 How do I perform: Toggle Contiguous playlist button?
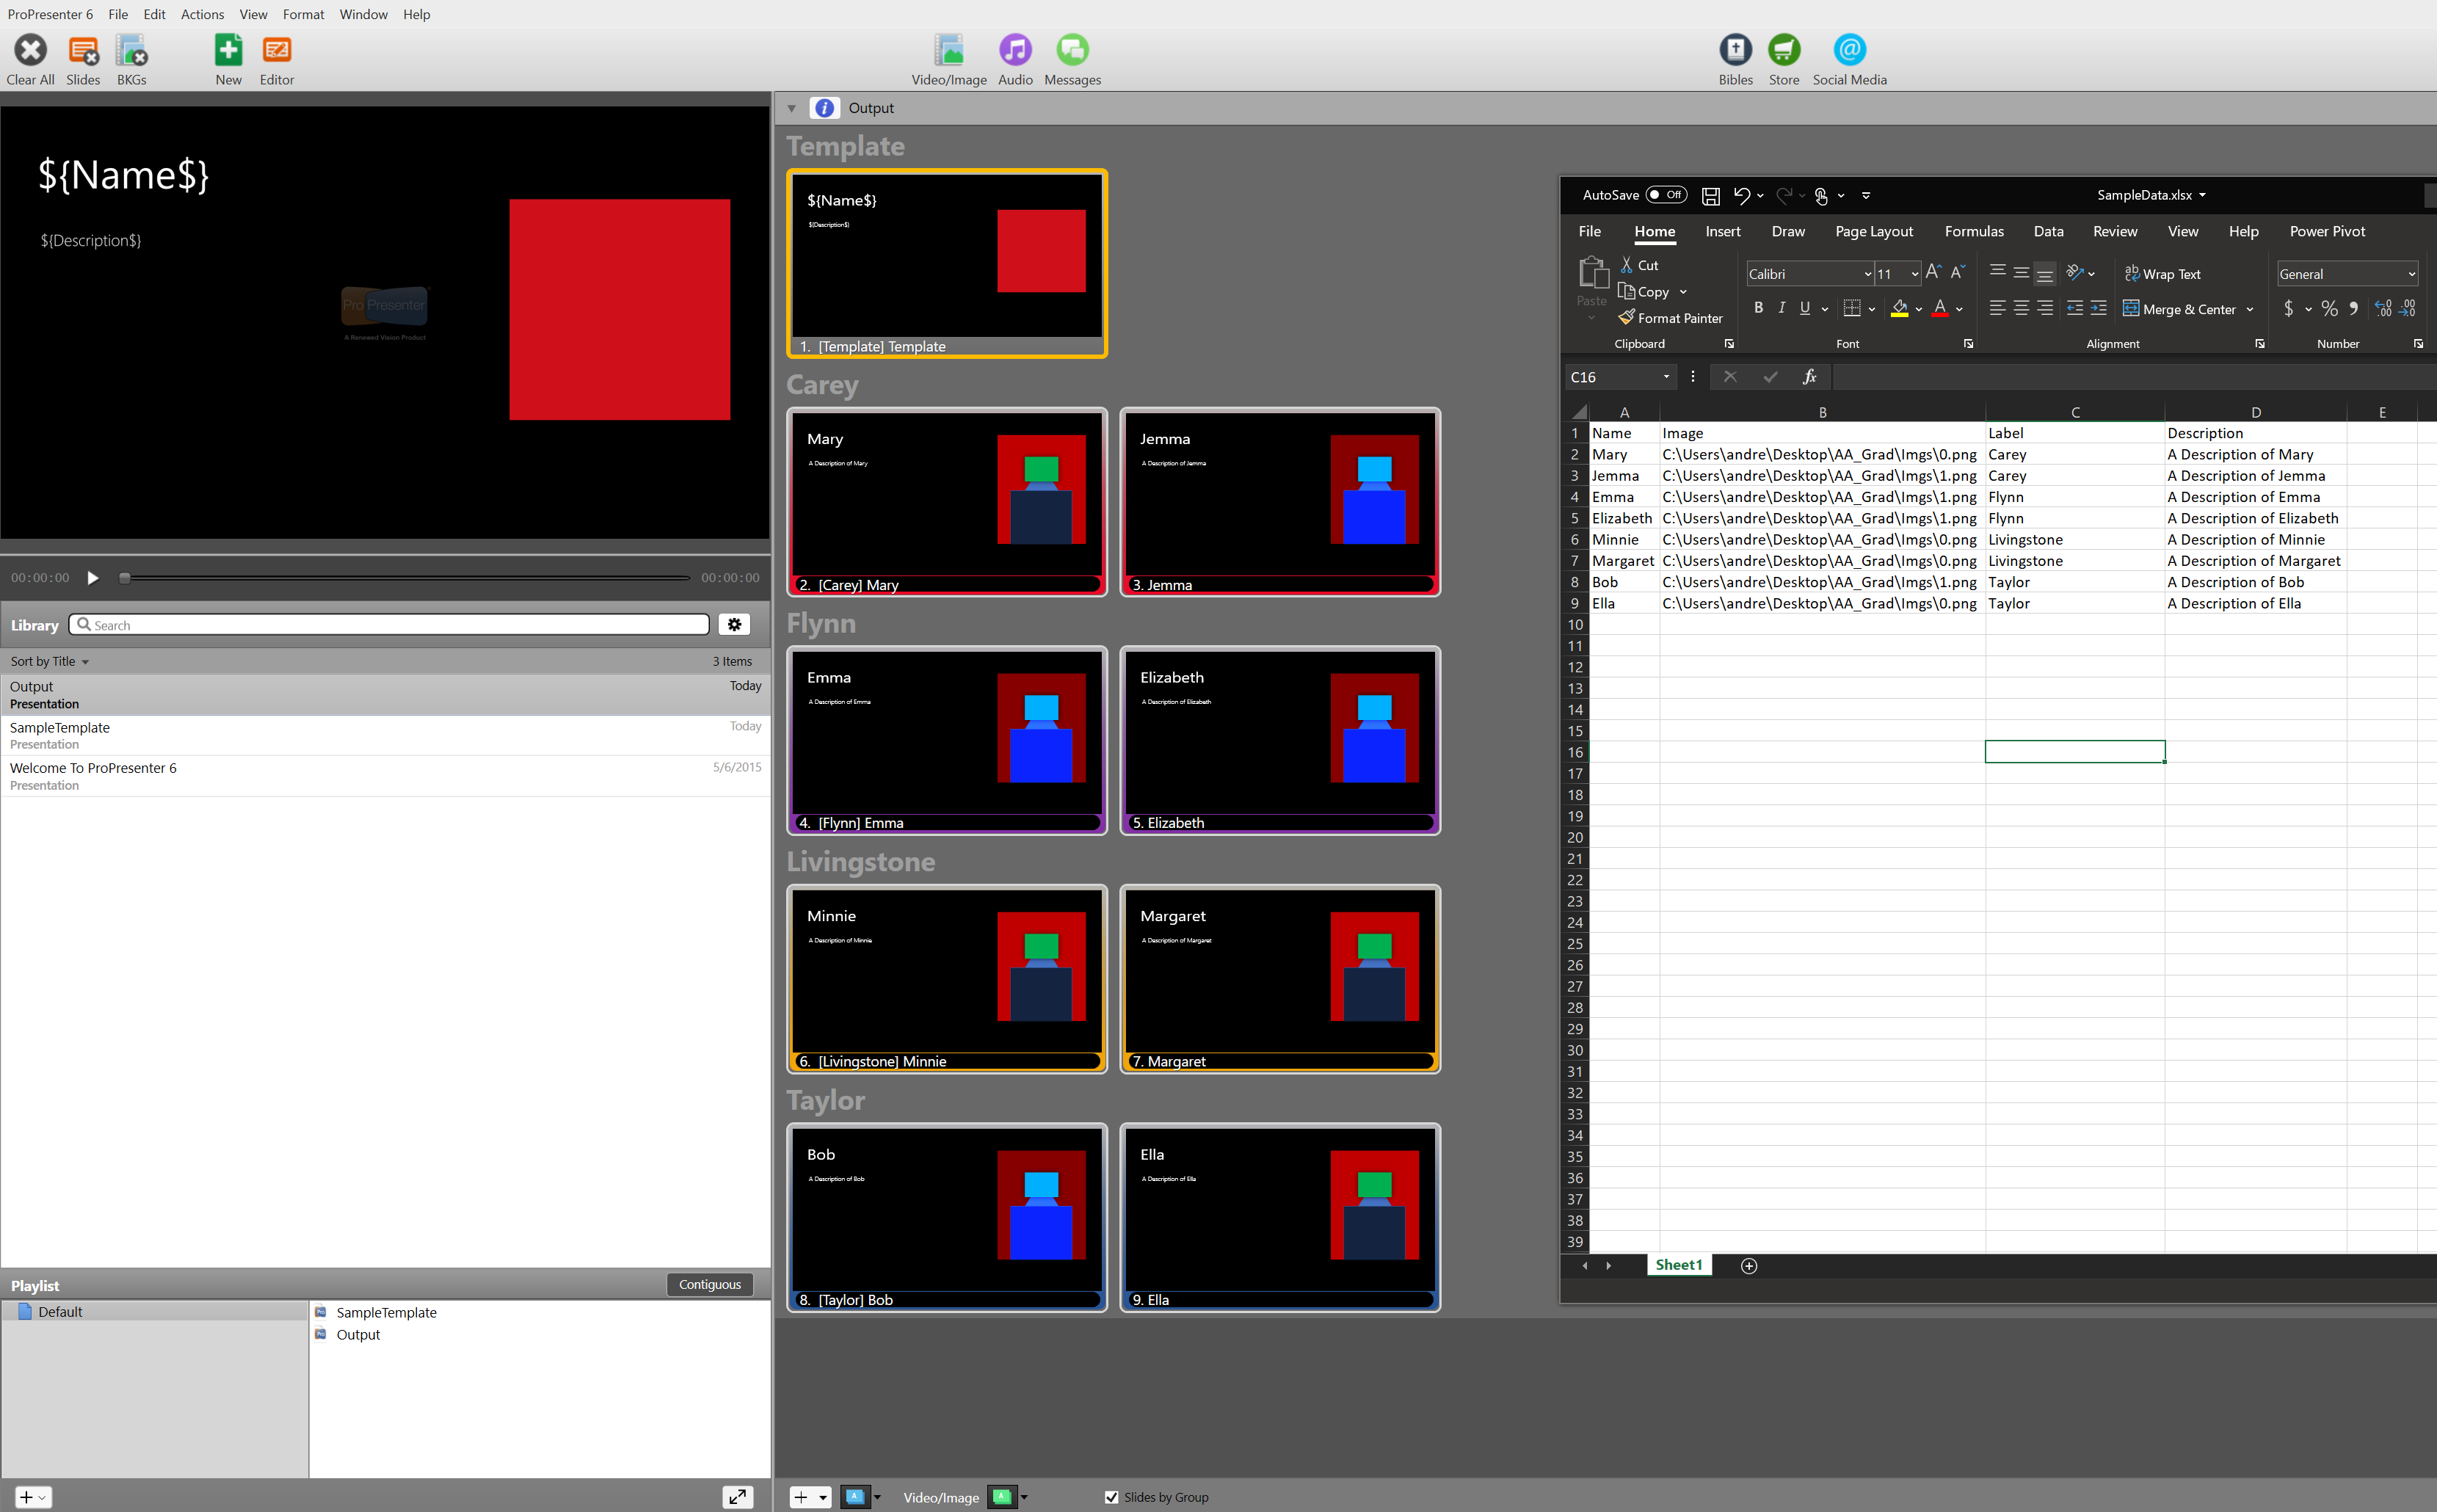[x=709, y=1285]
